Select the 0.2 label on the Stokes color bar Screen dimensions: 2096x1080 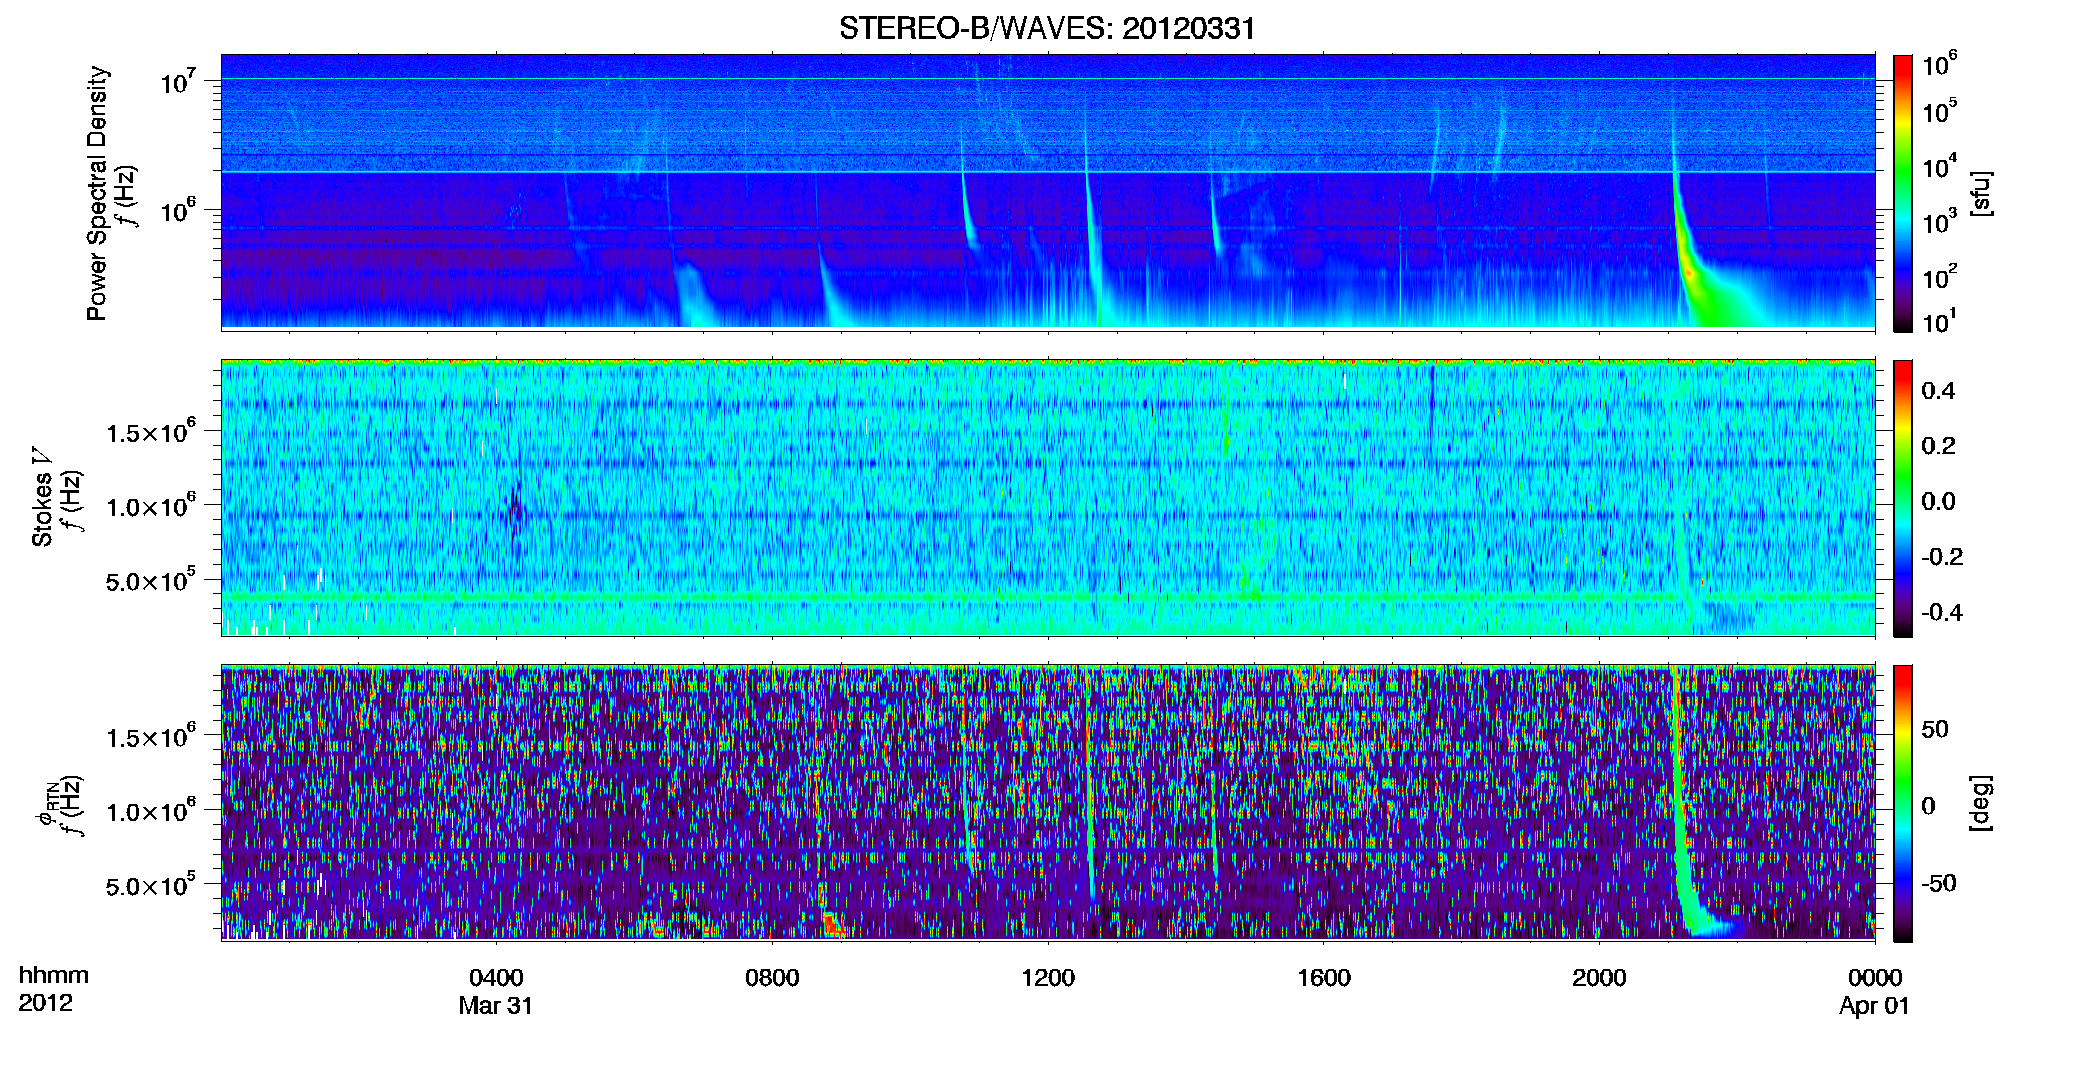point(1938,446)
